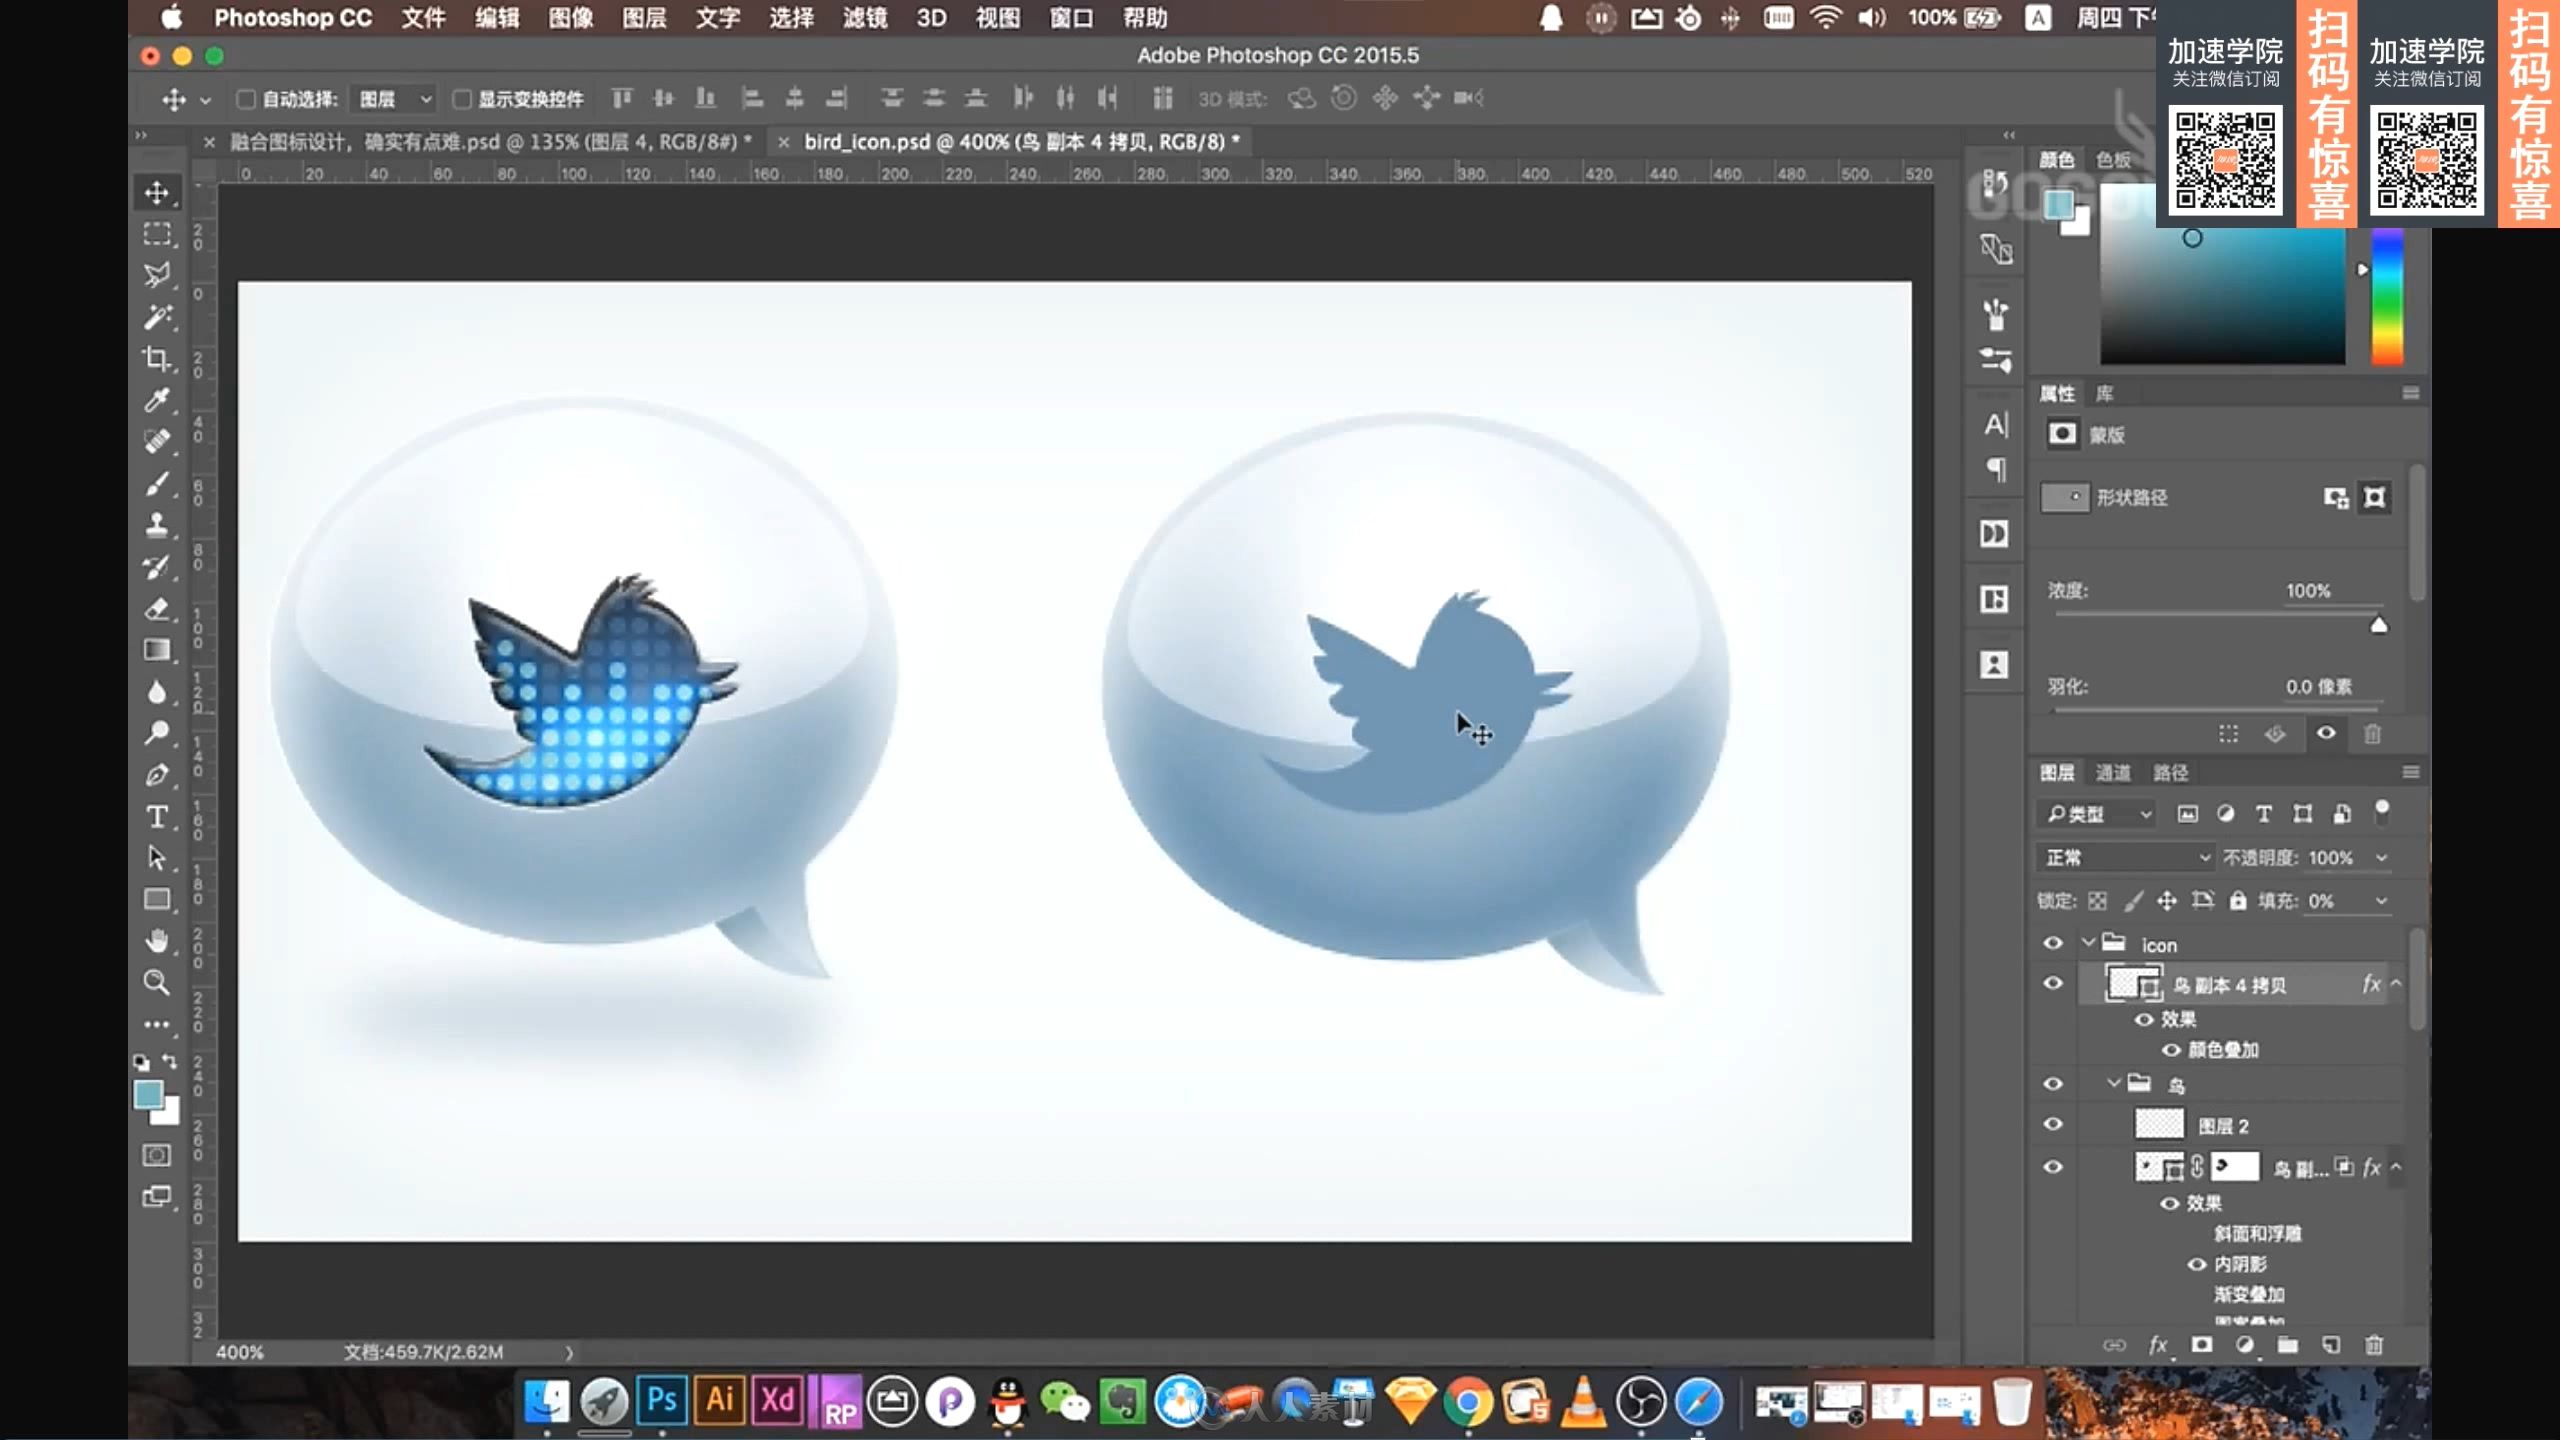Image resolution: width=2560 pixels, height=1440 pixels.
Task: Select the Eraser tool
Action: click(157, 608)
